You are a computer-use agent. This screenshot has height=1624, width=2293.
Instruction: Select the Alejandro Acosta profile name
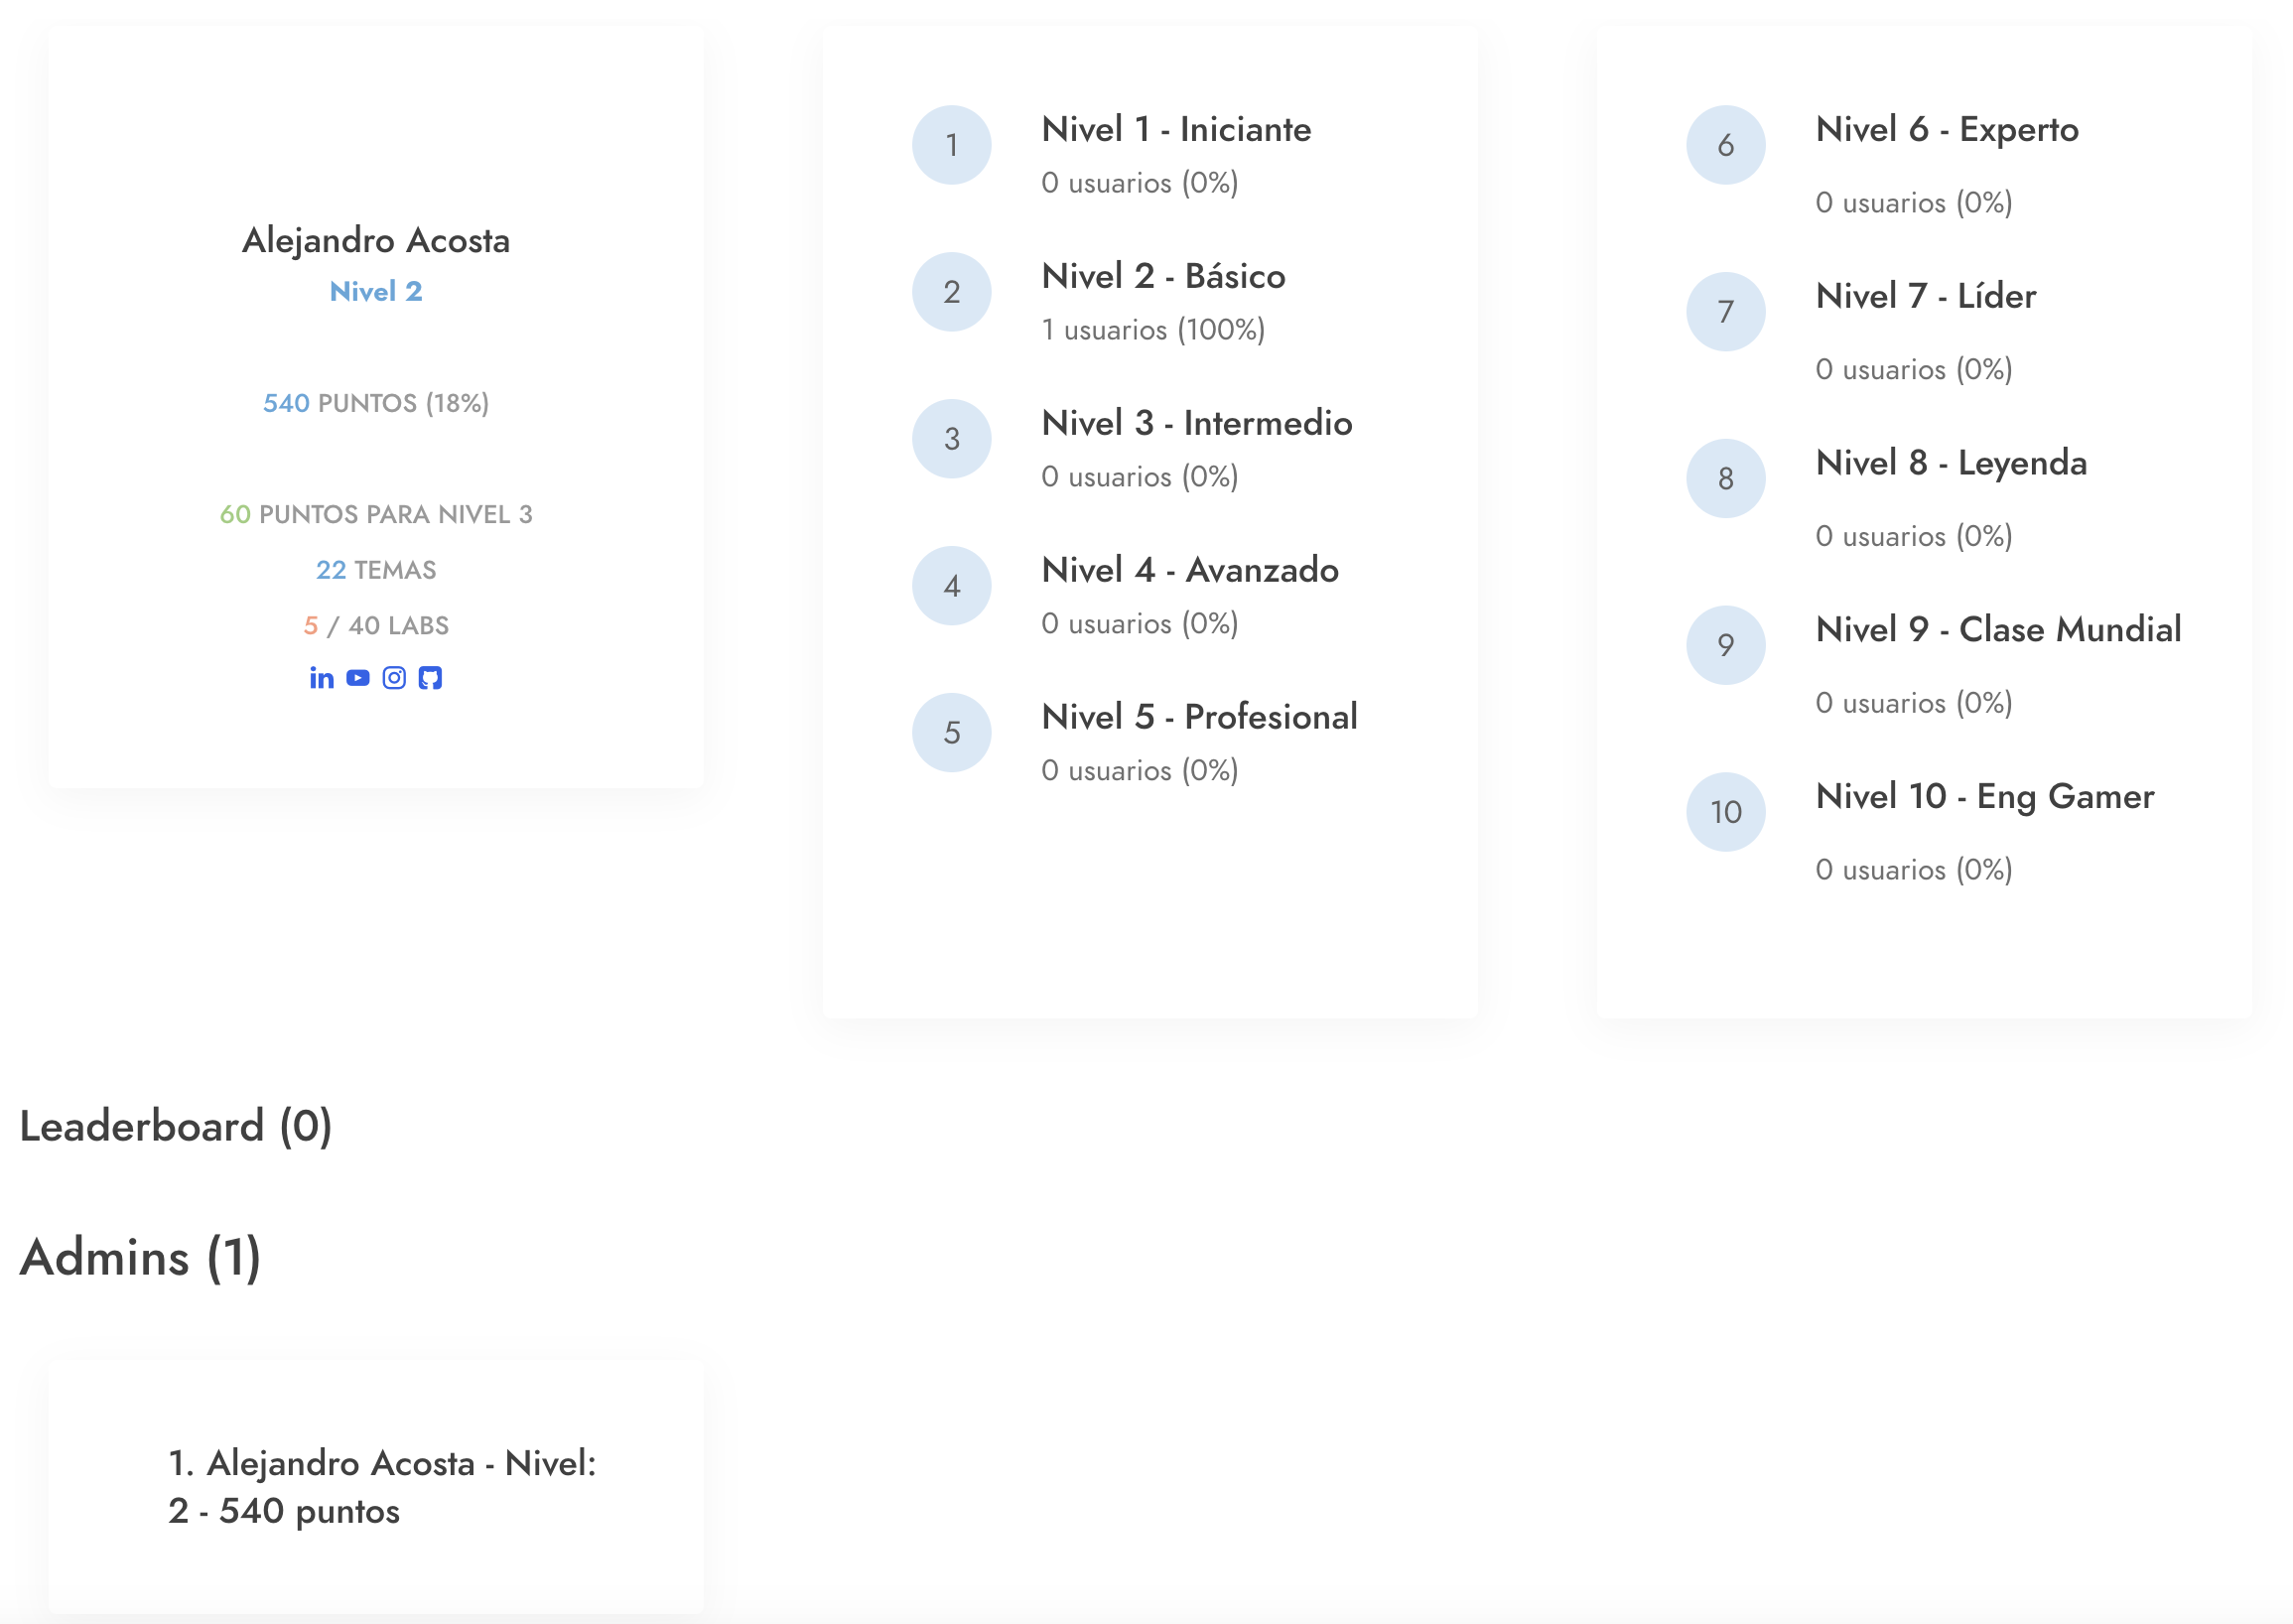376,241
